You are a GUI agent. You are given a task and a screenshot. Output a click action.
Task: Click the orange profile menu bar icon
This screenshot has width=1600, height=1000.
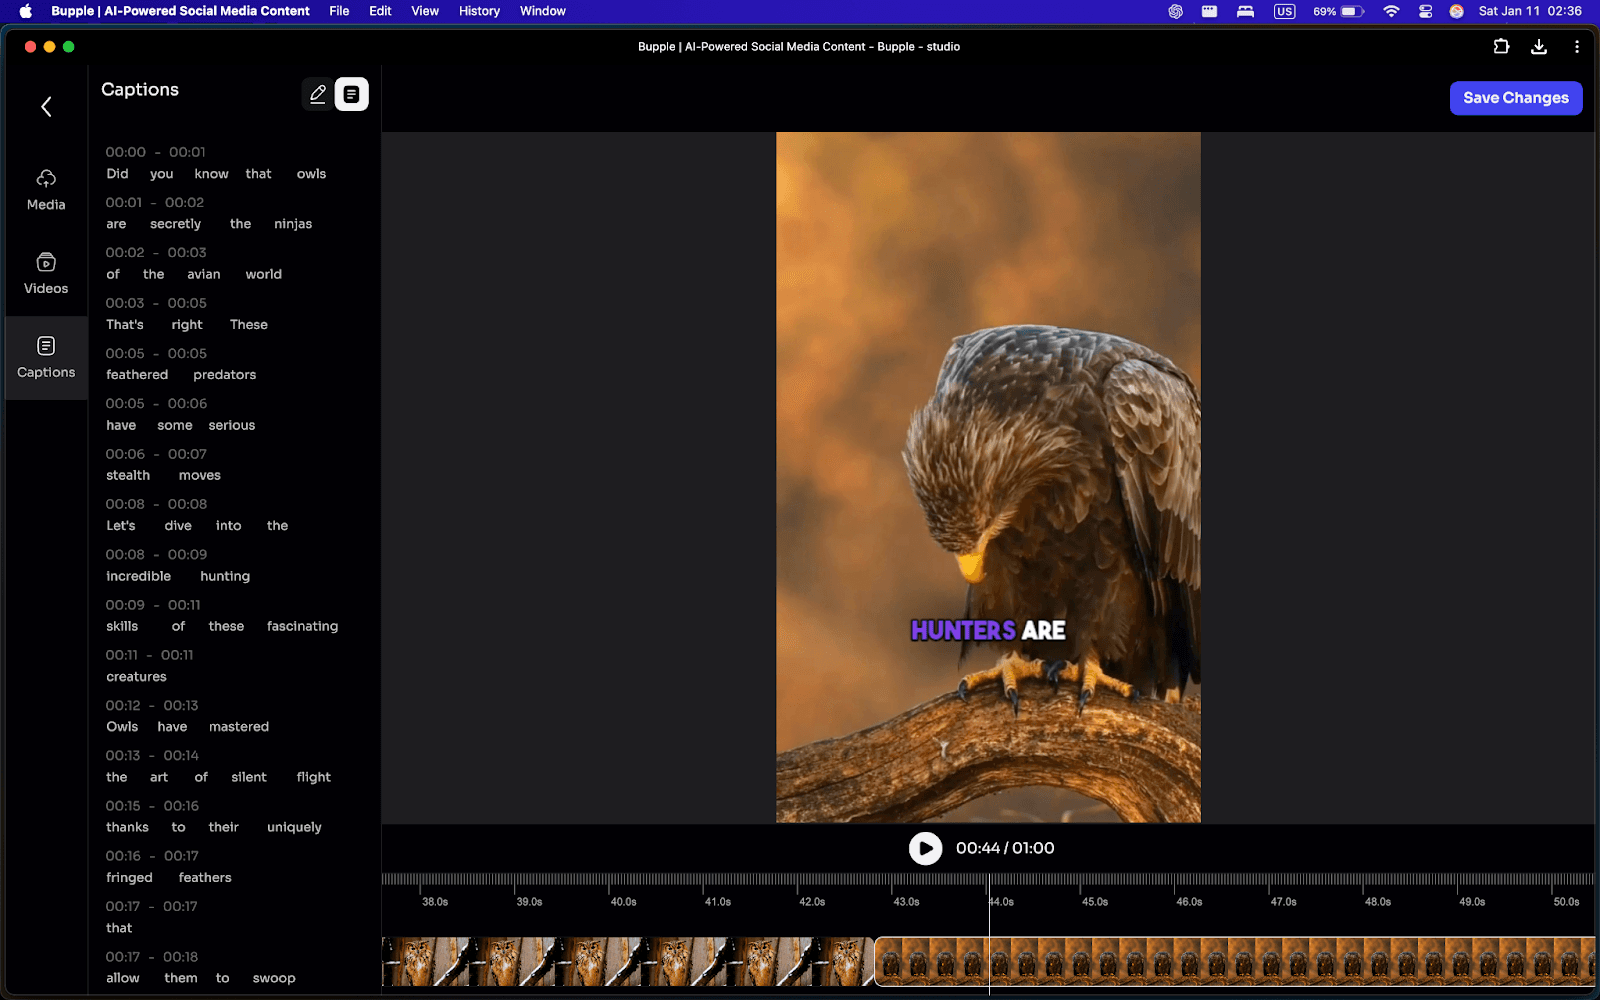(x=1457, y=11)
